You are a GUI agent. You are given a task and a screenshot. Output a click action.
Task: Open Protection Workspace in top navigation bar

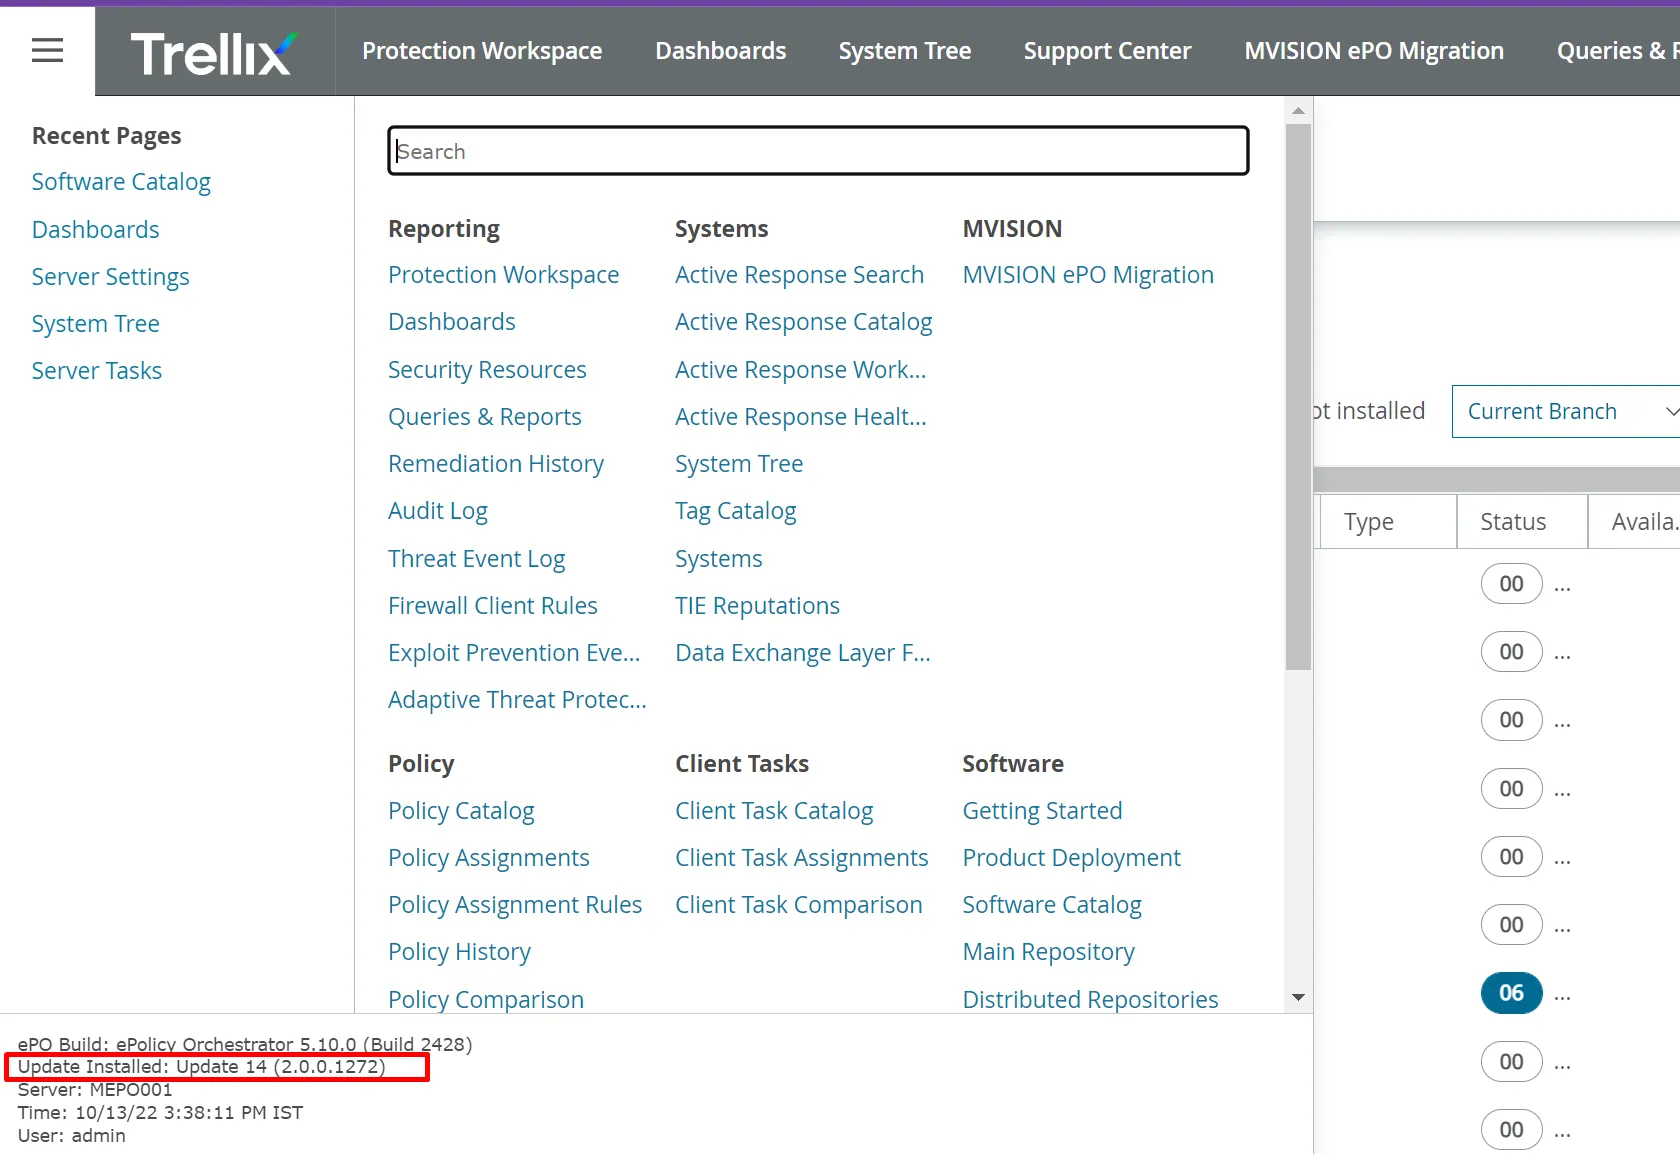coord(482,51)
